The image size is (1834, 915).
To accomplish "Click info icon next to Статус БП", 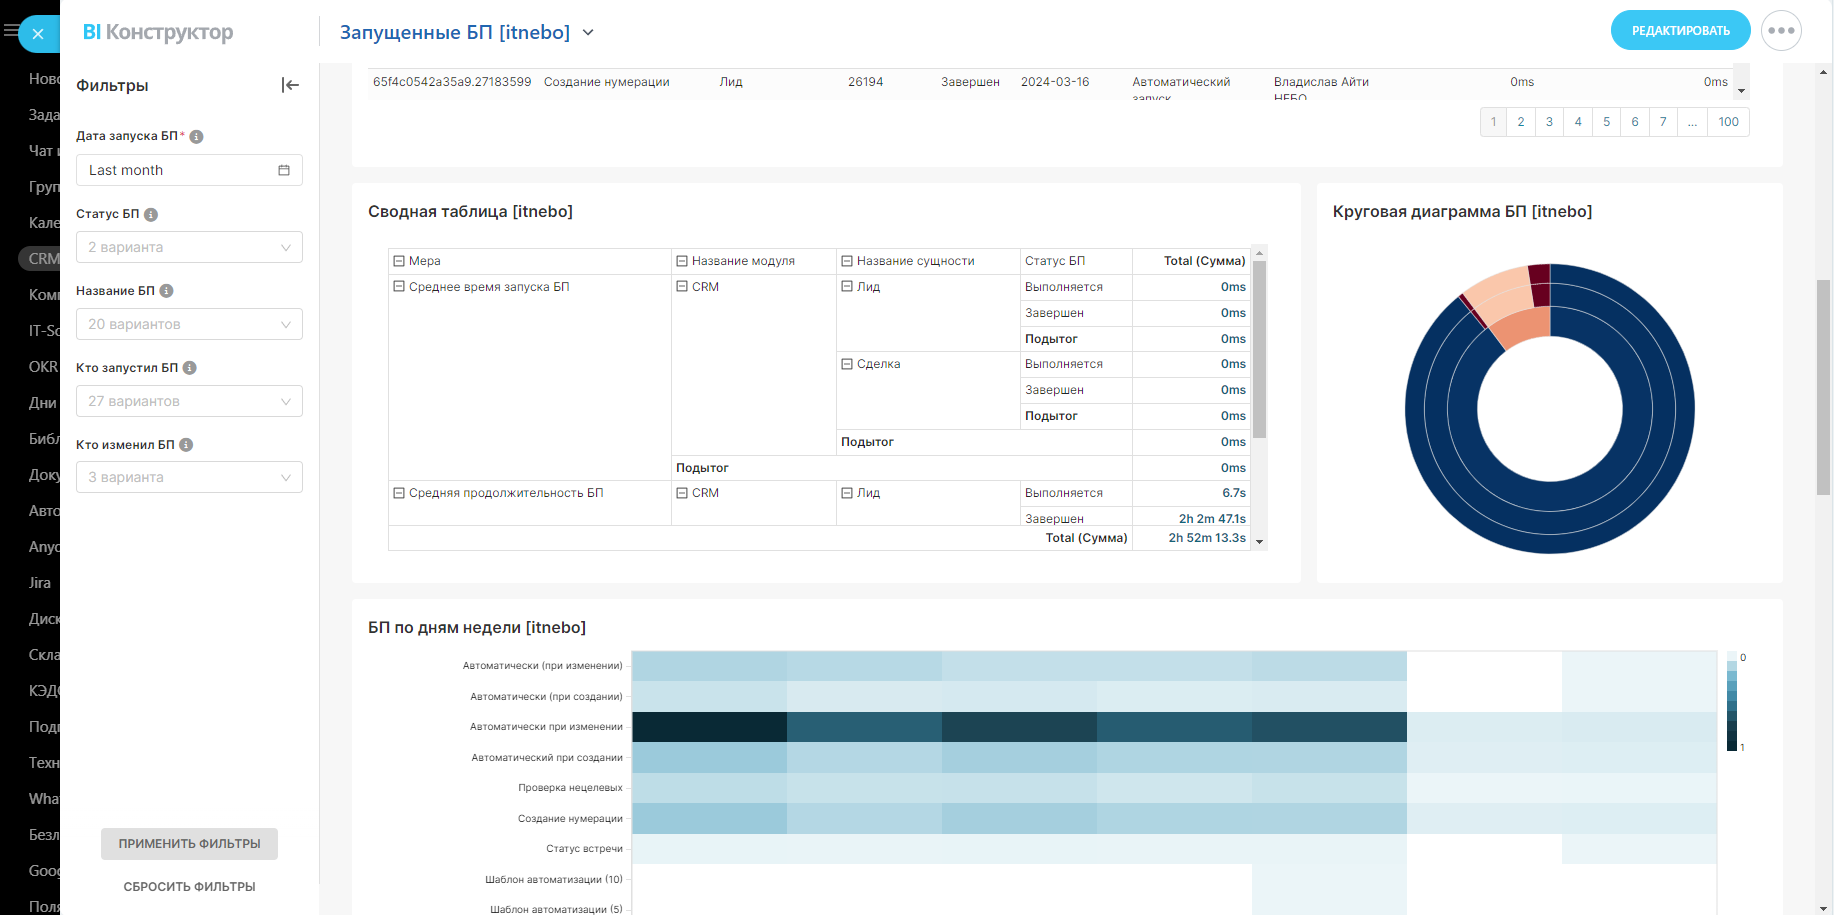I will point(151,215).
